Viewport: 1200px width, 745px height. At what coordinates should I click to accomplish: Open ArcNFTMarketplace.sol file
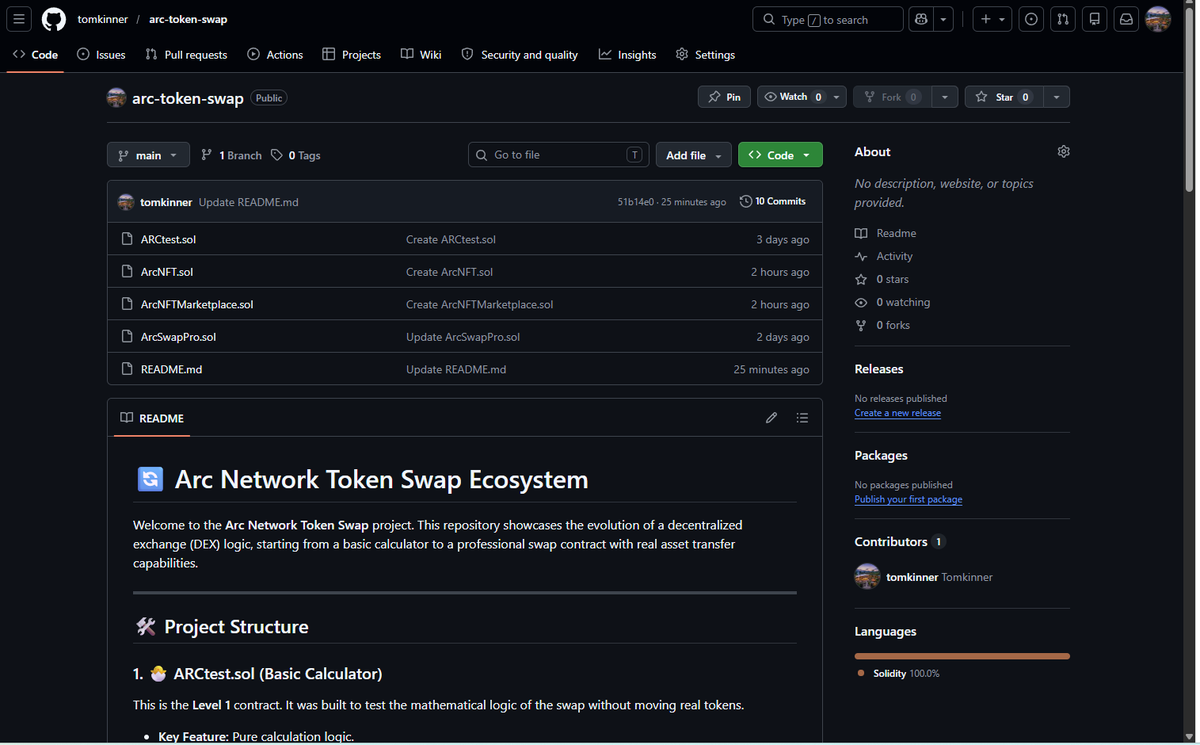click(x=197, y=304)
